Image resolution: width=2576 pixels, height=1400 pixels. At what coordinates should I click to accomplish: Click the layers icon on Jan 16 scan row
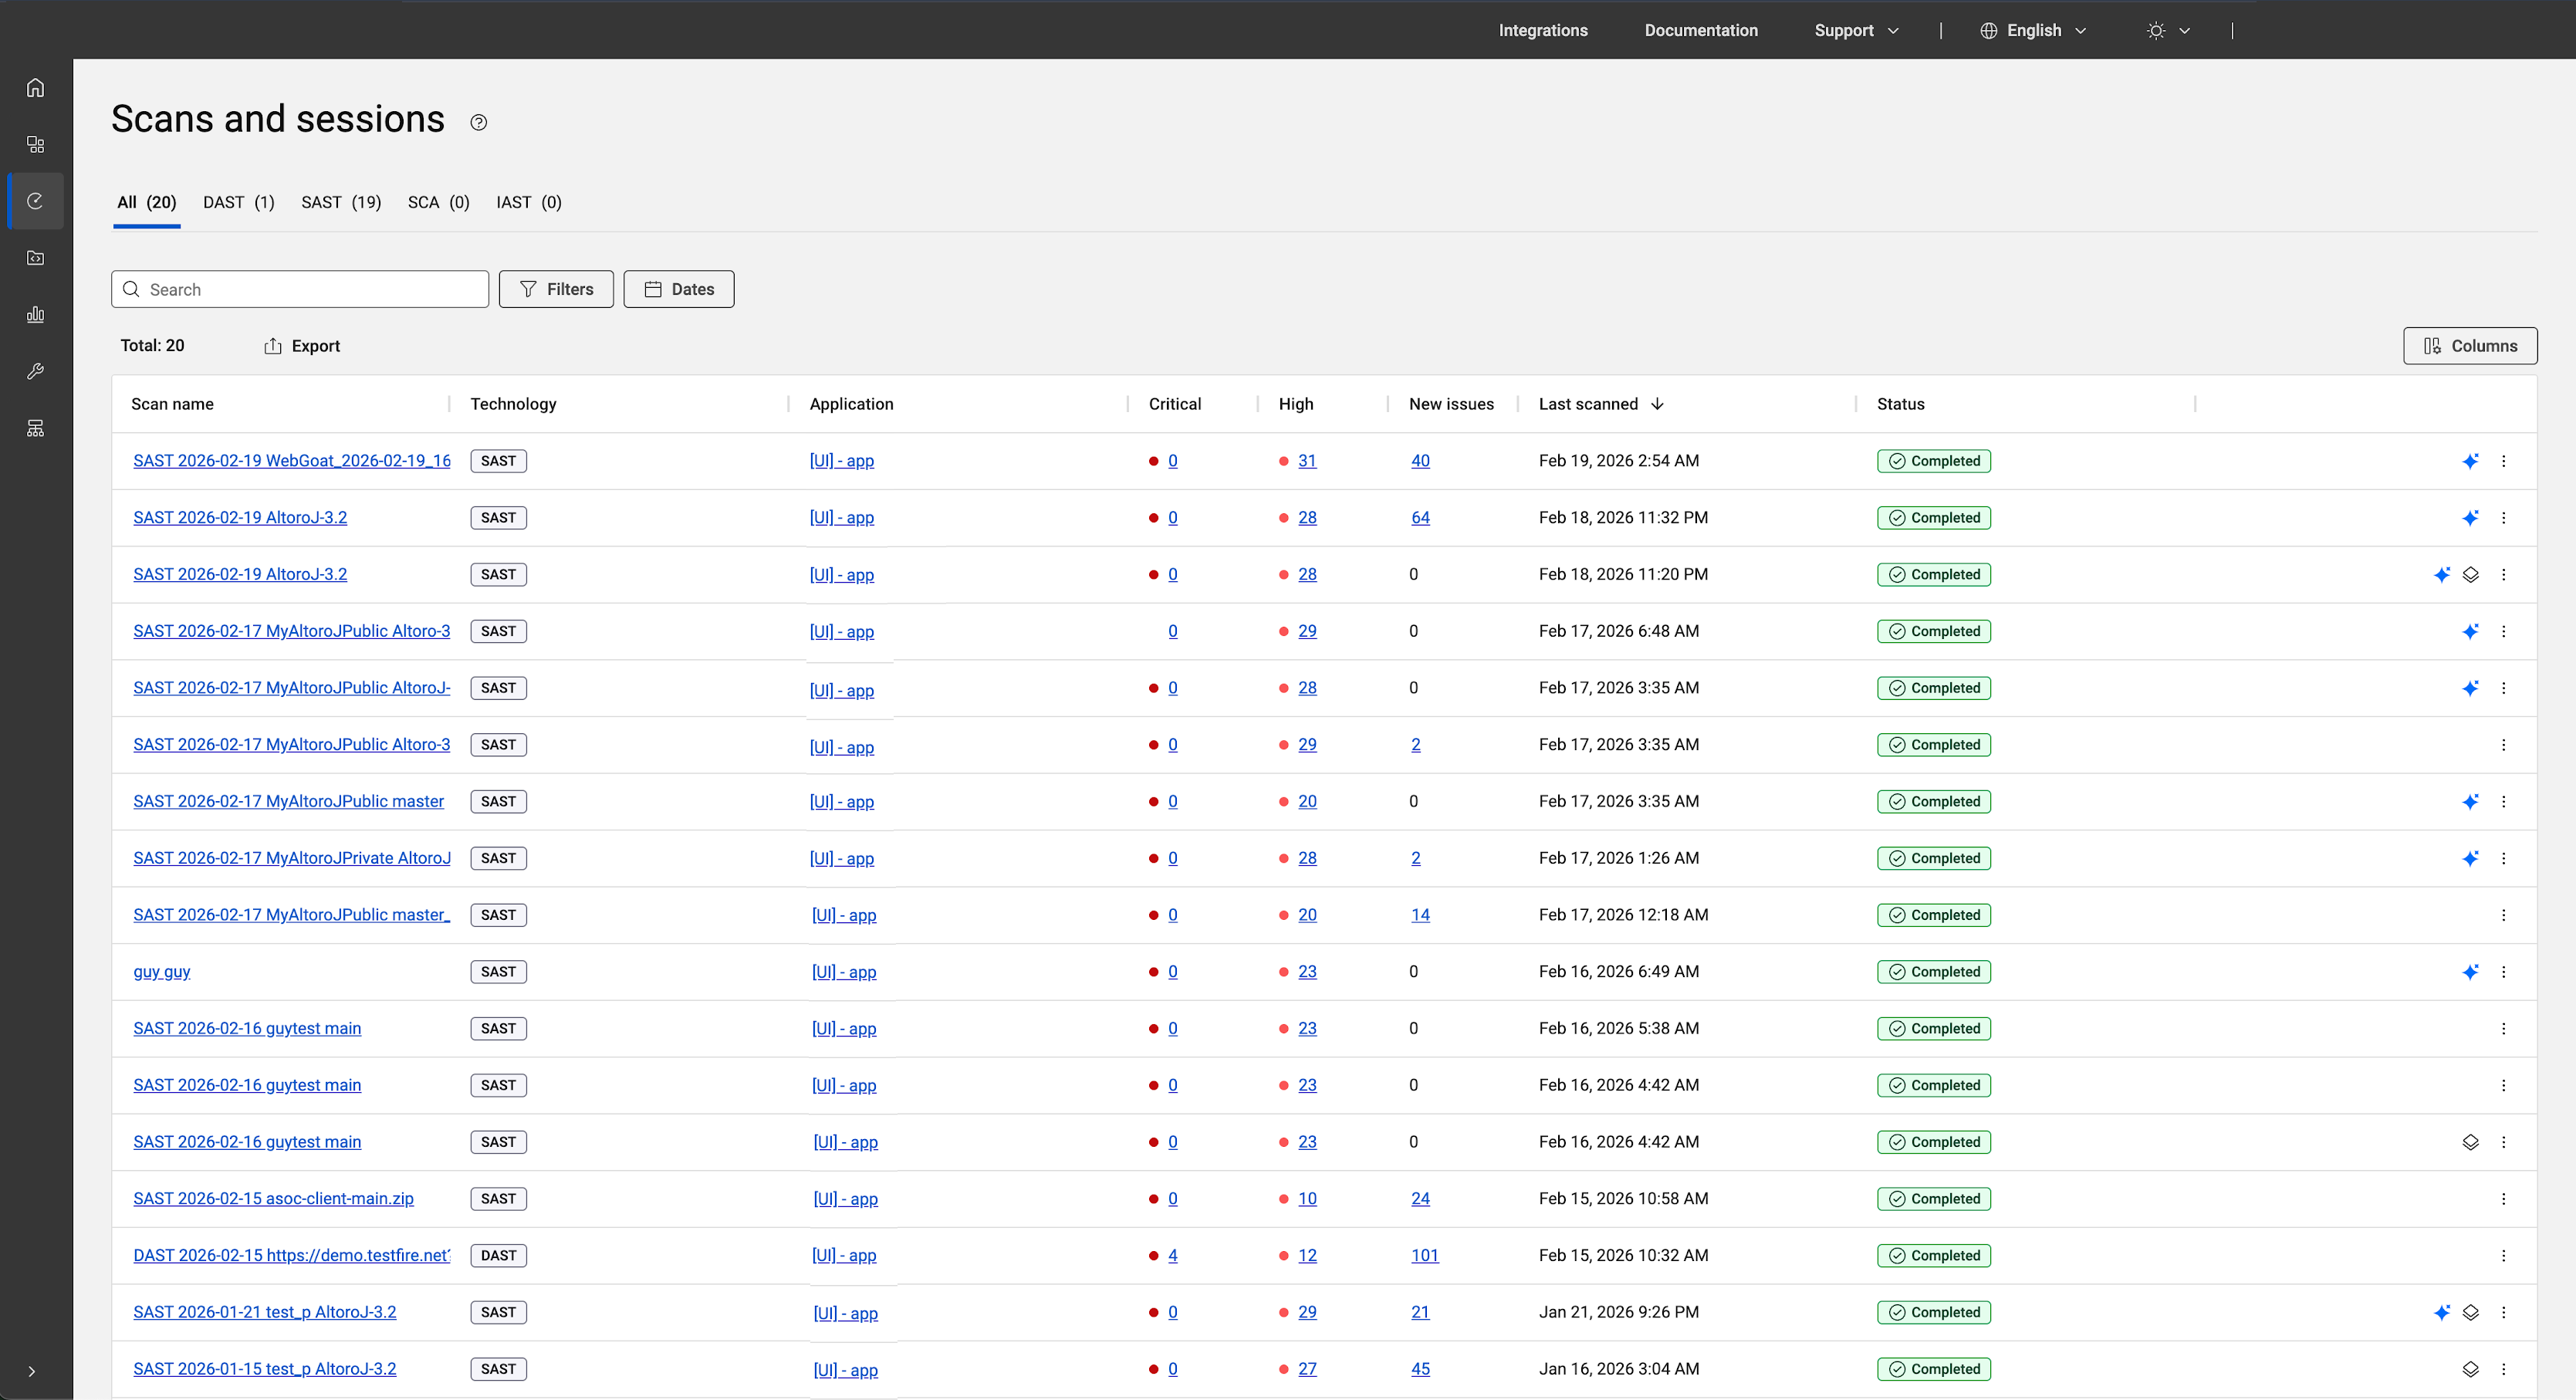coord(2470,1369)
